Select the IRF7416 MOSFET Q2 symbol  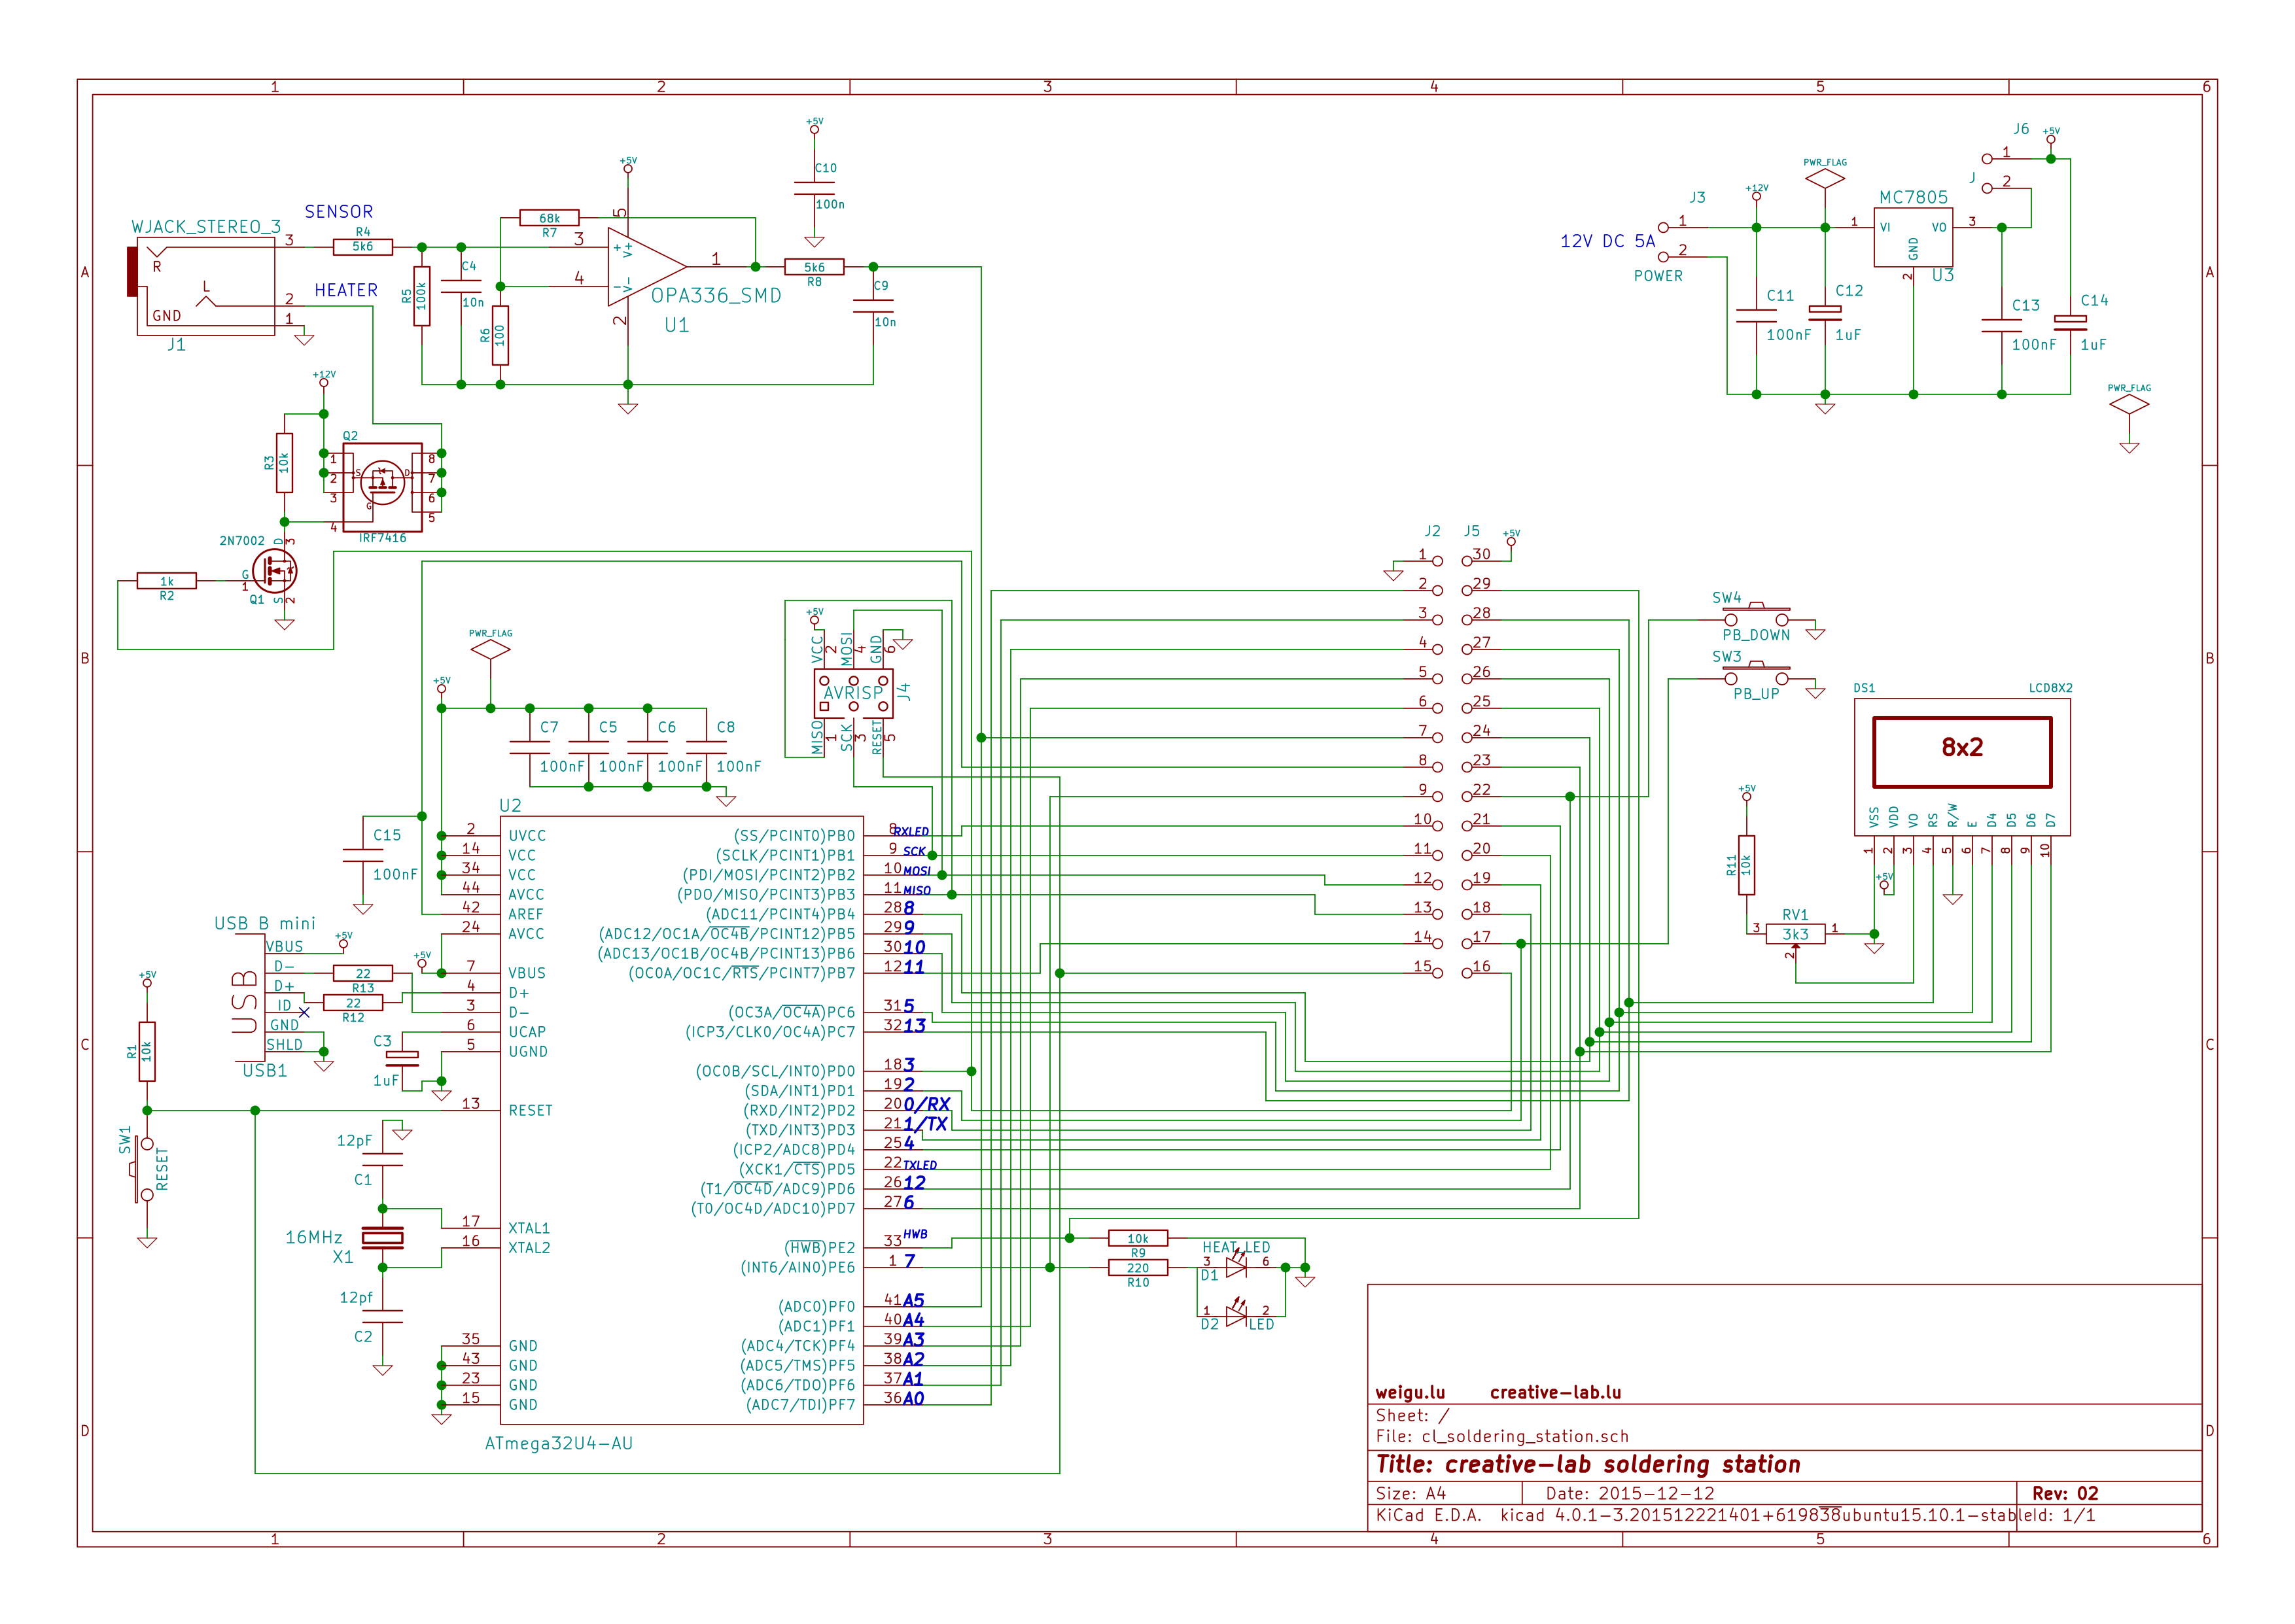tap(382, 487)
